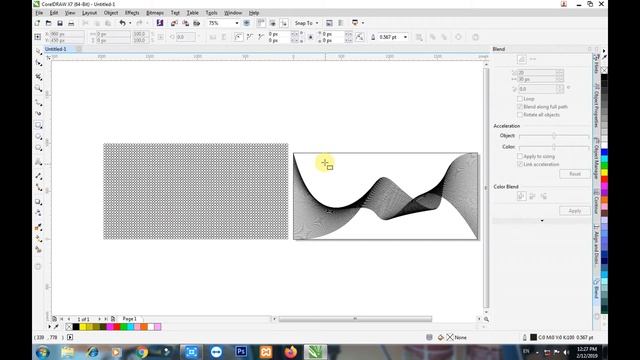
Task: Select the Parallel Dimension tool
Action: (38, 176)
